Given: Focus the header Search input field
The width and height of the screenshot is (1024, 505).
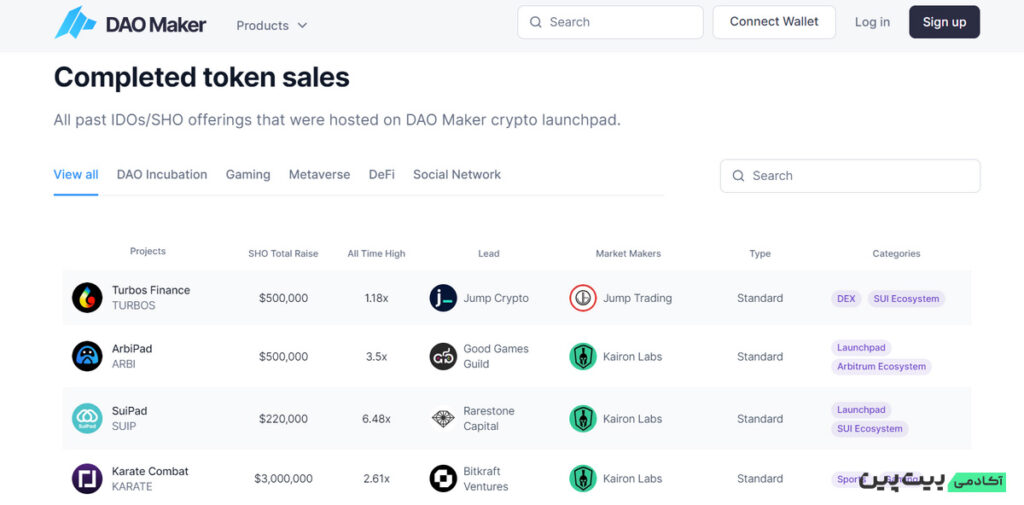Looking at the screenshot, I should pos(610,22).
